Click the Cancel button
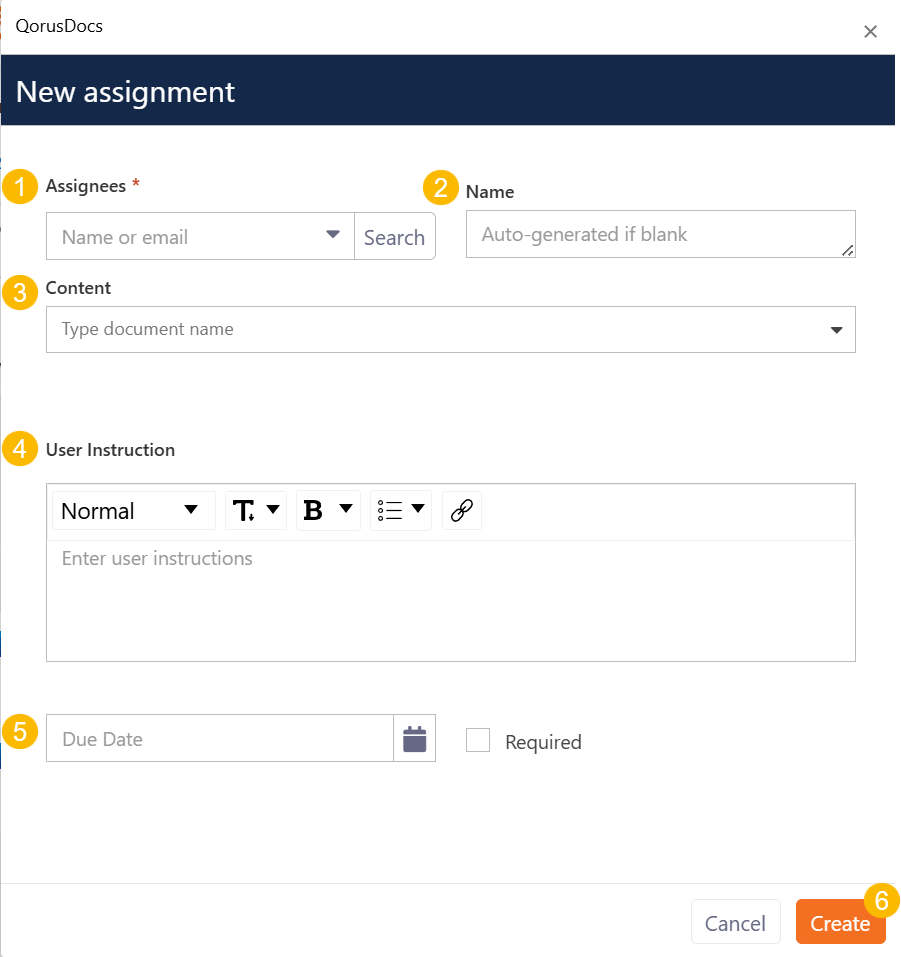Viewport: 901px width, 957px height. [x=735, y=923]
